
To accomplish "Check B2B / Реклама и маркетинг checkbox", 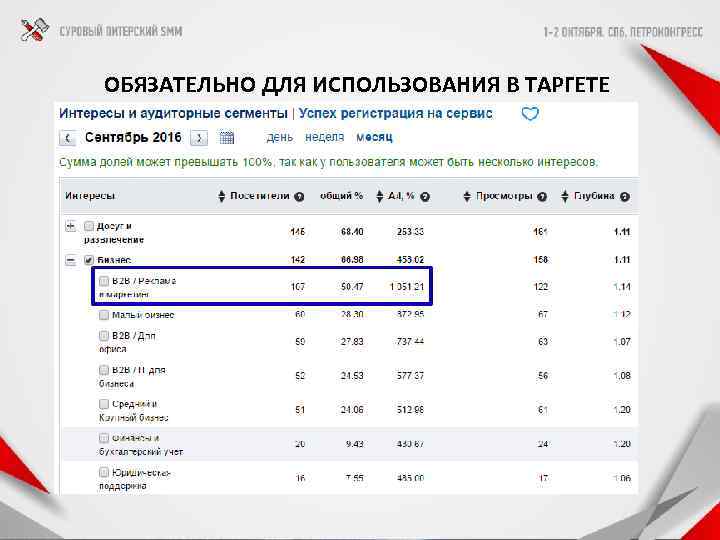I will point(104,281).
